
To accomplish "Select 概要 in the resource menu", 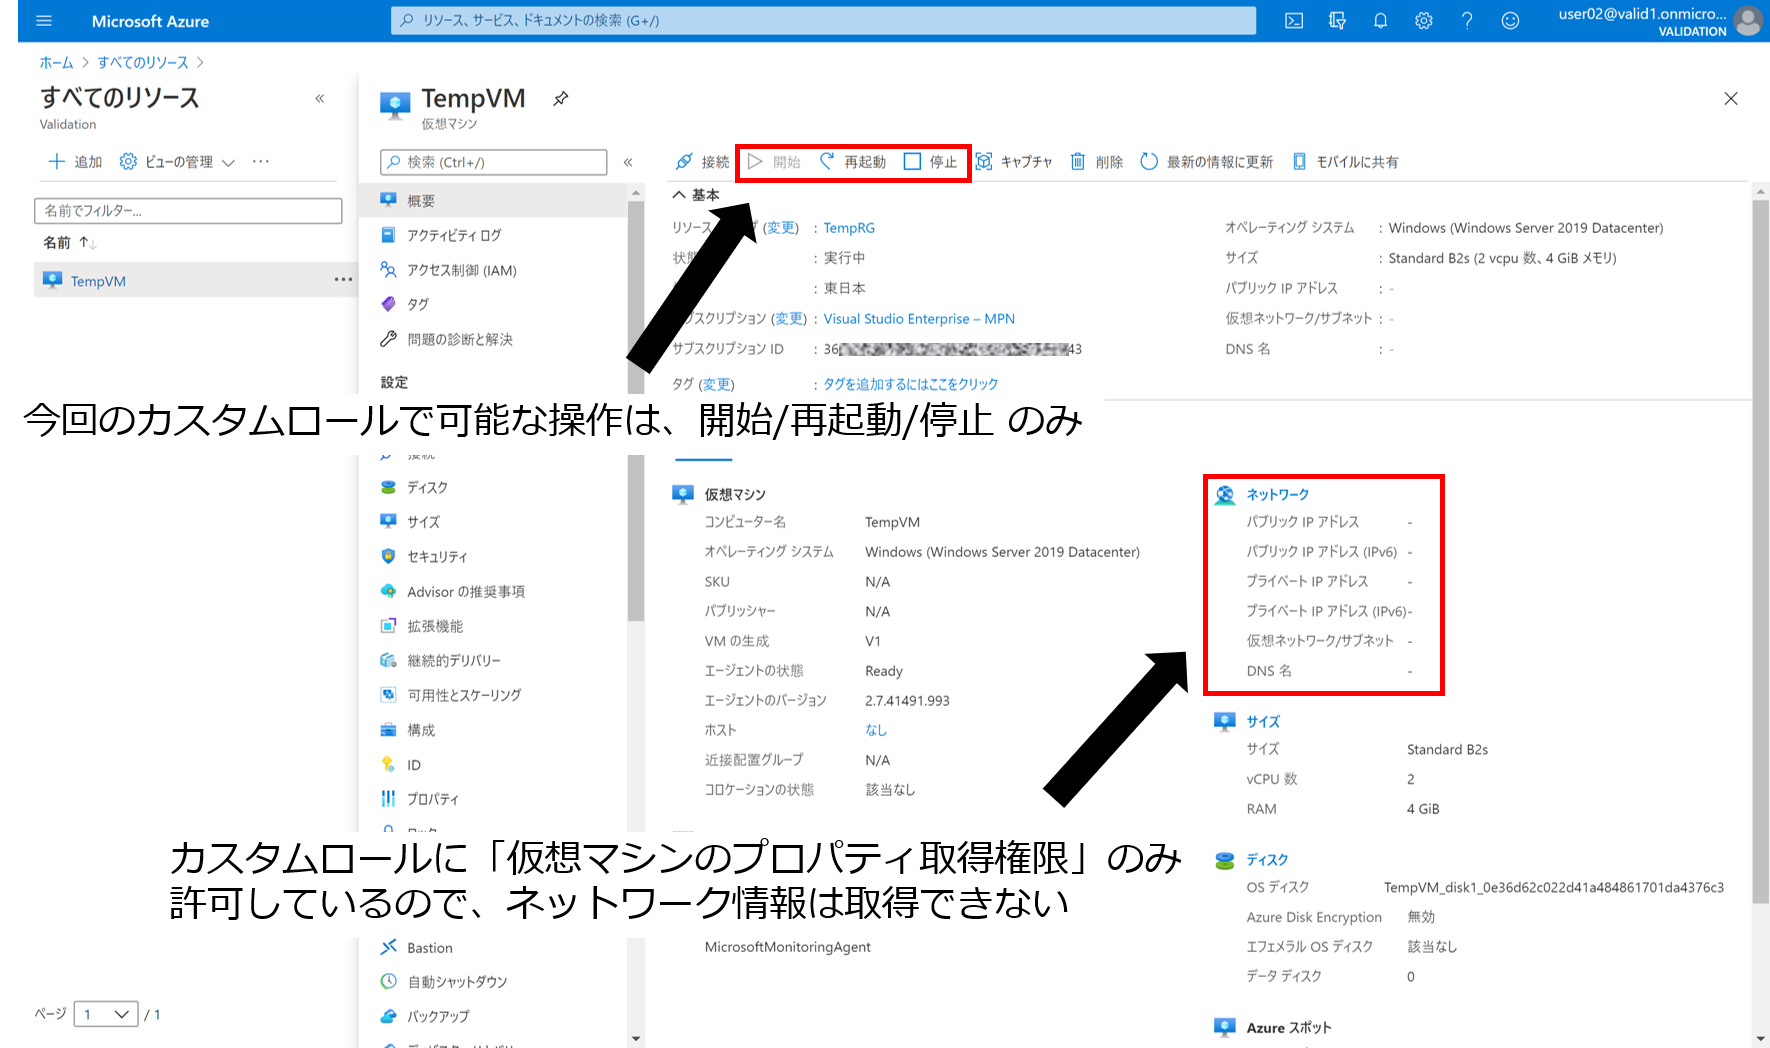I will [x=494, y=201].
